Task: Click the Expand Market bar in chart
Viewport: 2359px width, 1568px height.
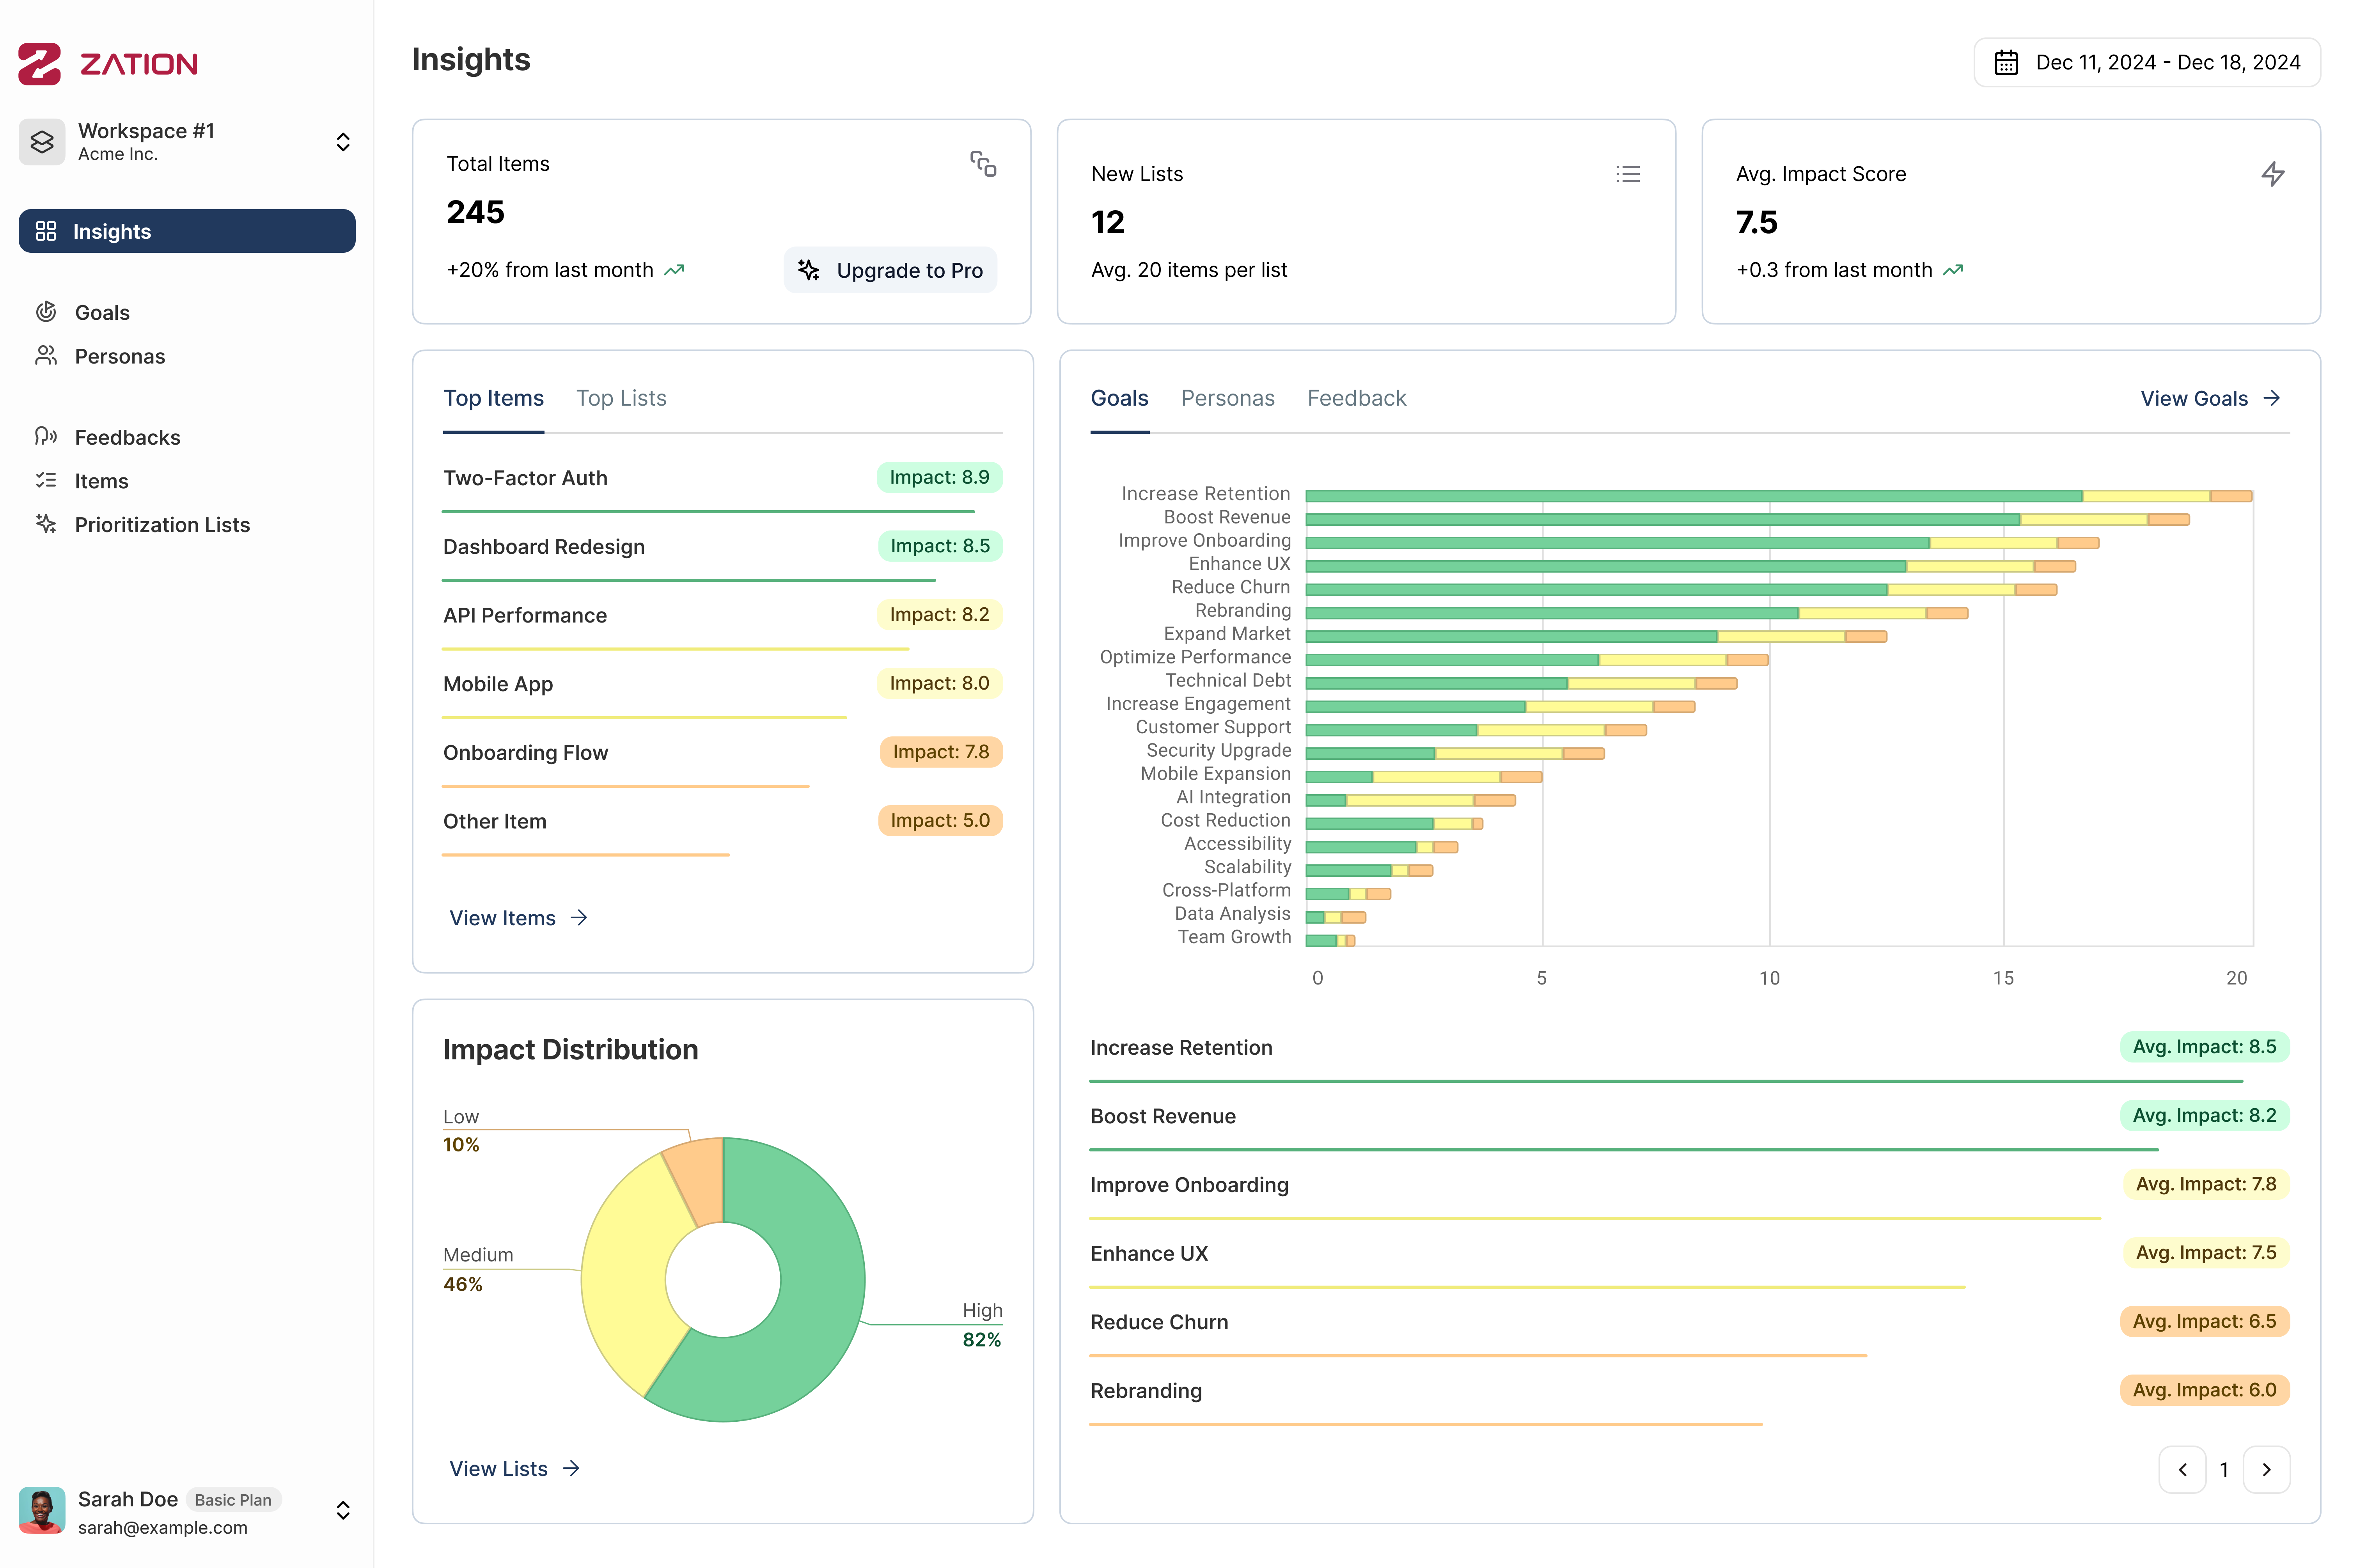Action: pyautogui.click(x=1596, y=636)
